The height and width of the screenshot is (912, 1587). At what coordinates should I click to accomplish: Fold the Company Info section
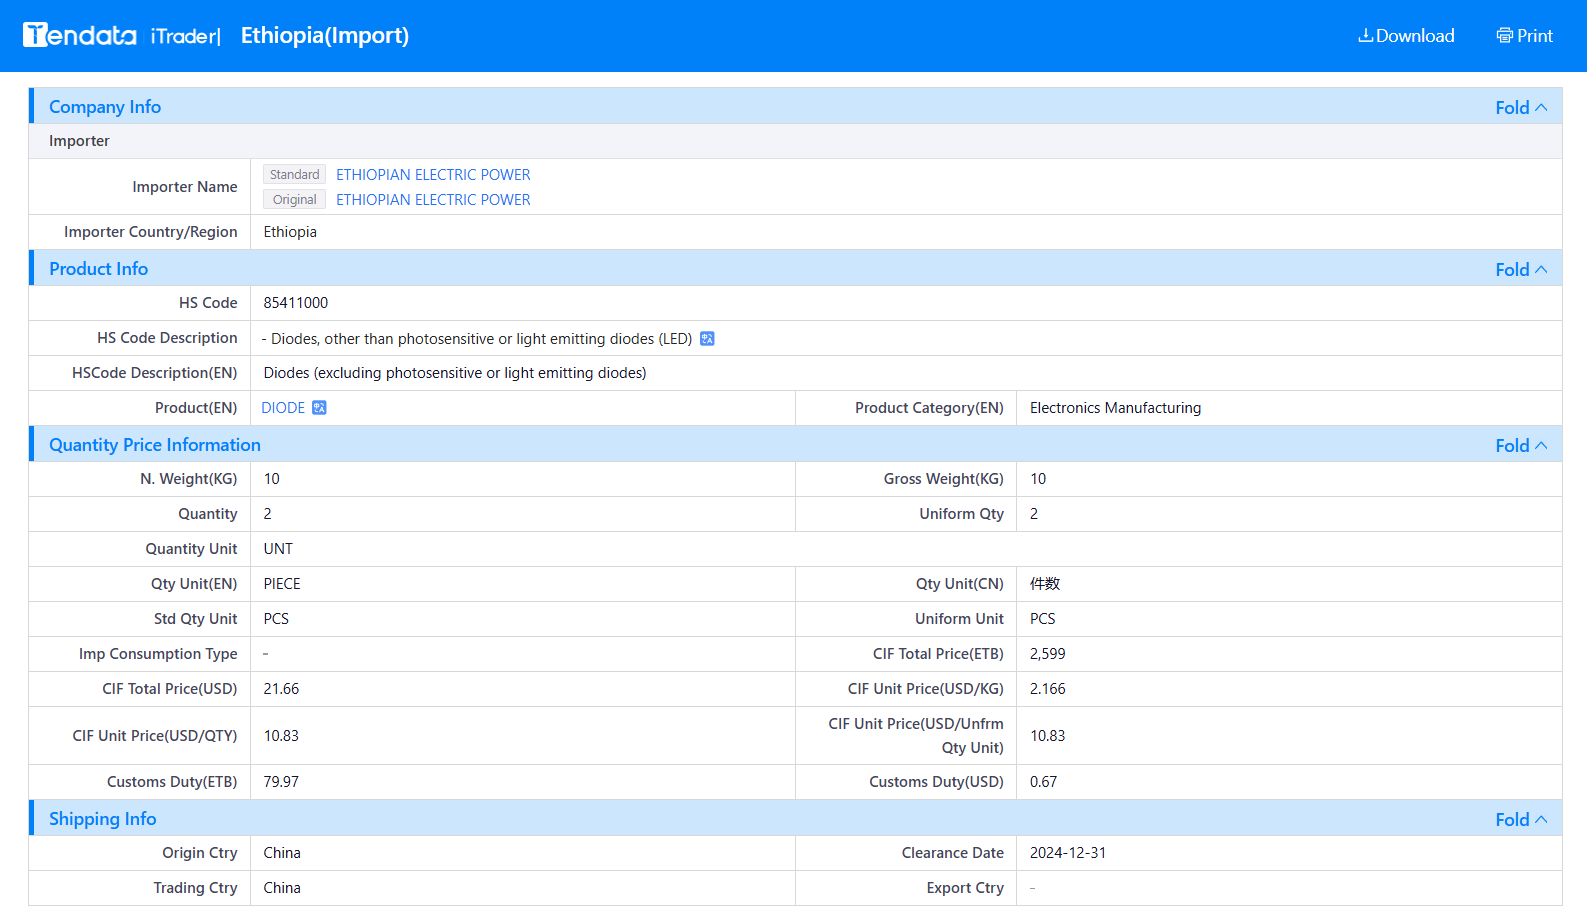pos(1521,107)
